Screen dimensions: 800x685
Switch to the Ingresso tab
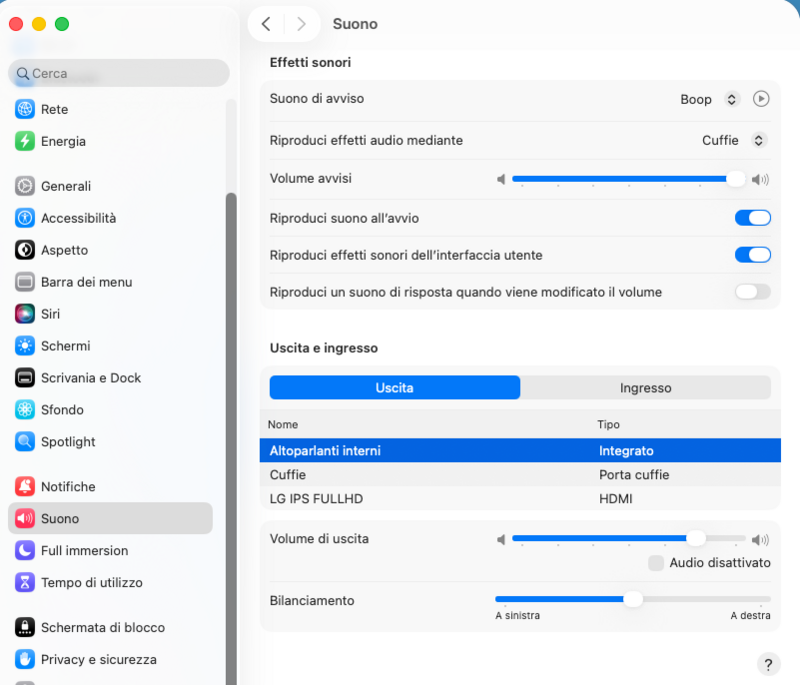(645, 388)
